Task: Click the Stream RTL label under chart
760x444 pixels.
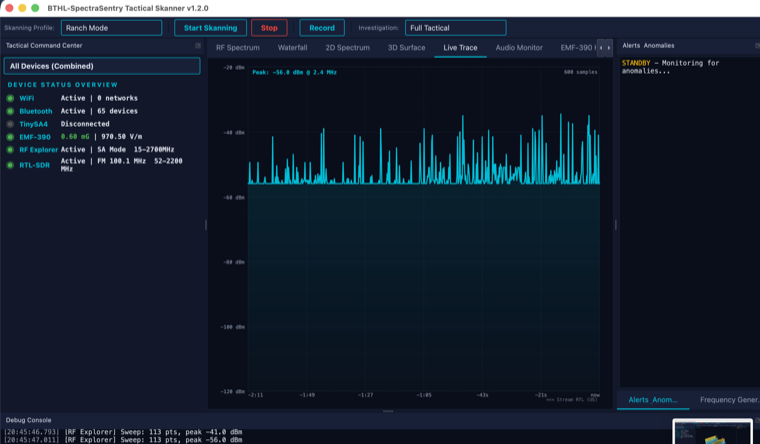Action: point(571,400)
